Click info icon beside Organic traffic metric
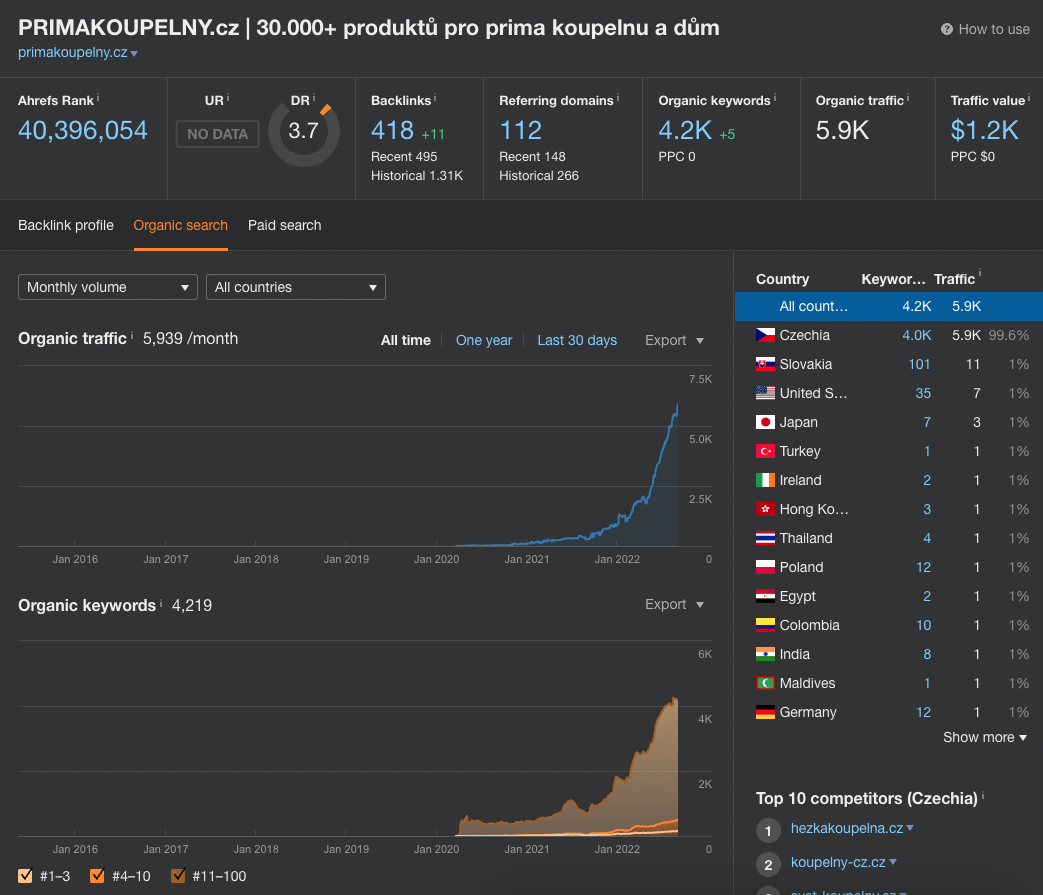Image resolution: width=1043 pixels, height=895 pixels. pyautogui.click(x=908, y=98)
